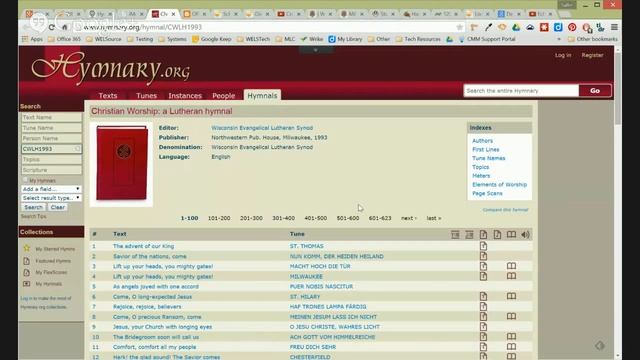Click the Search the entire Hymnary field
This screenshot has height=360, width=640.
(521, 91)
